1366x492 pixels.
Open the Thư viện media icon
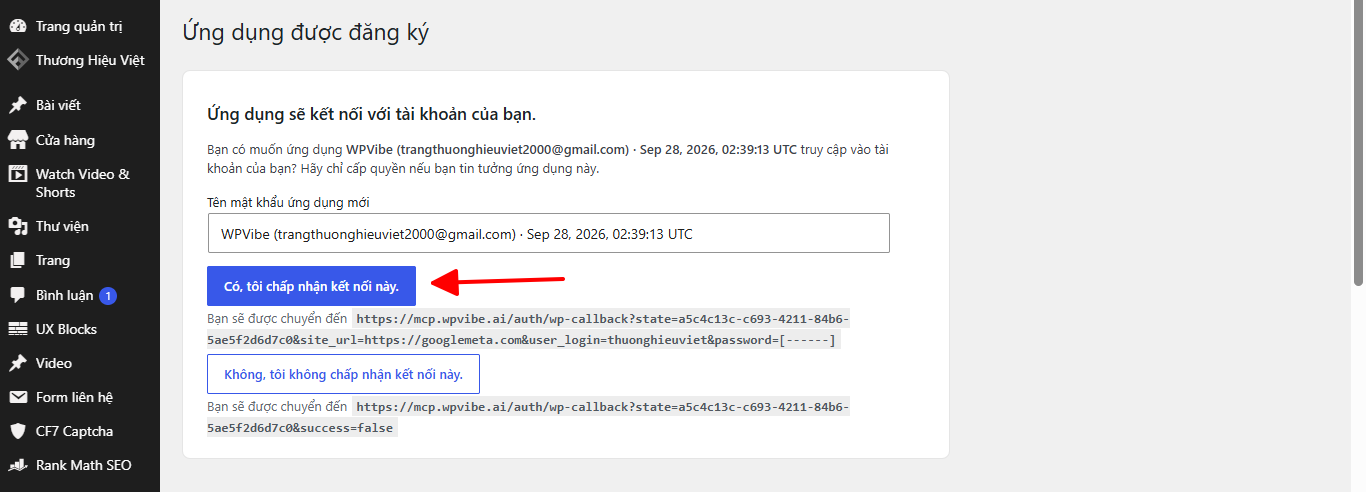[x=18, y=226]
